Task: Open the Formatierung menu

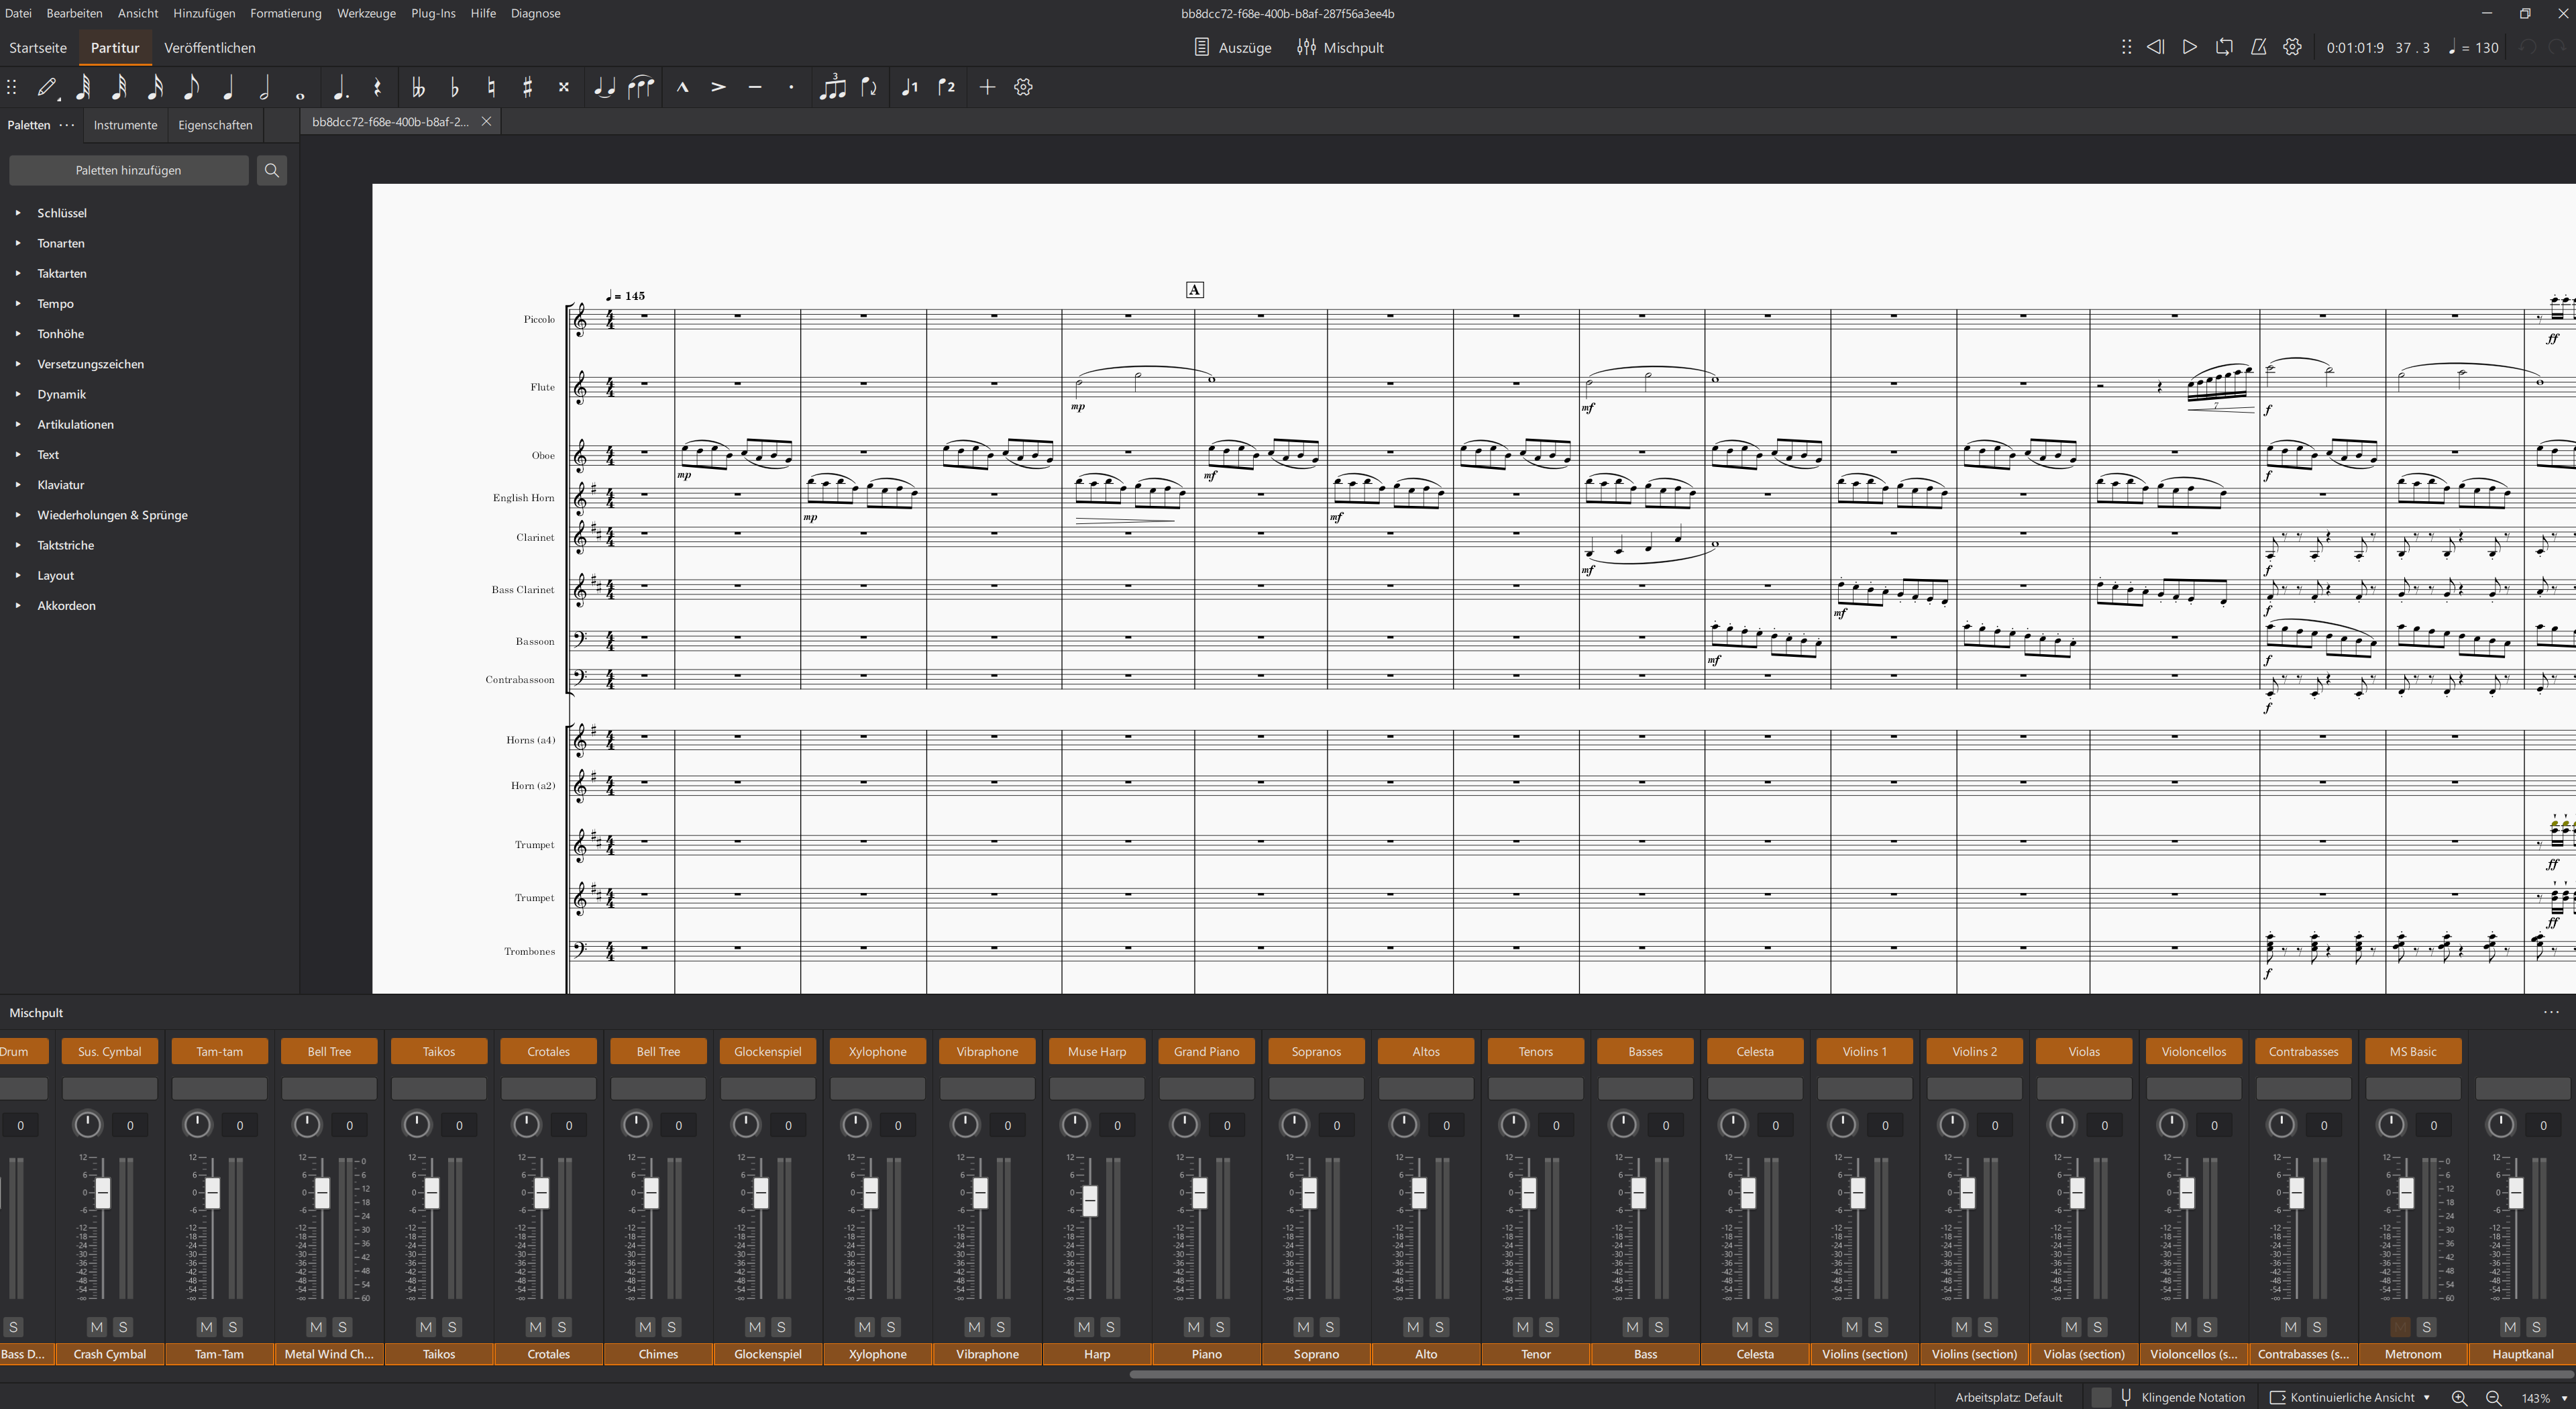Action: click(x=286, y=13)
